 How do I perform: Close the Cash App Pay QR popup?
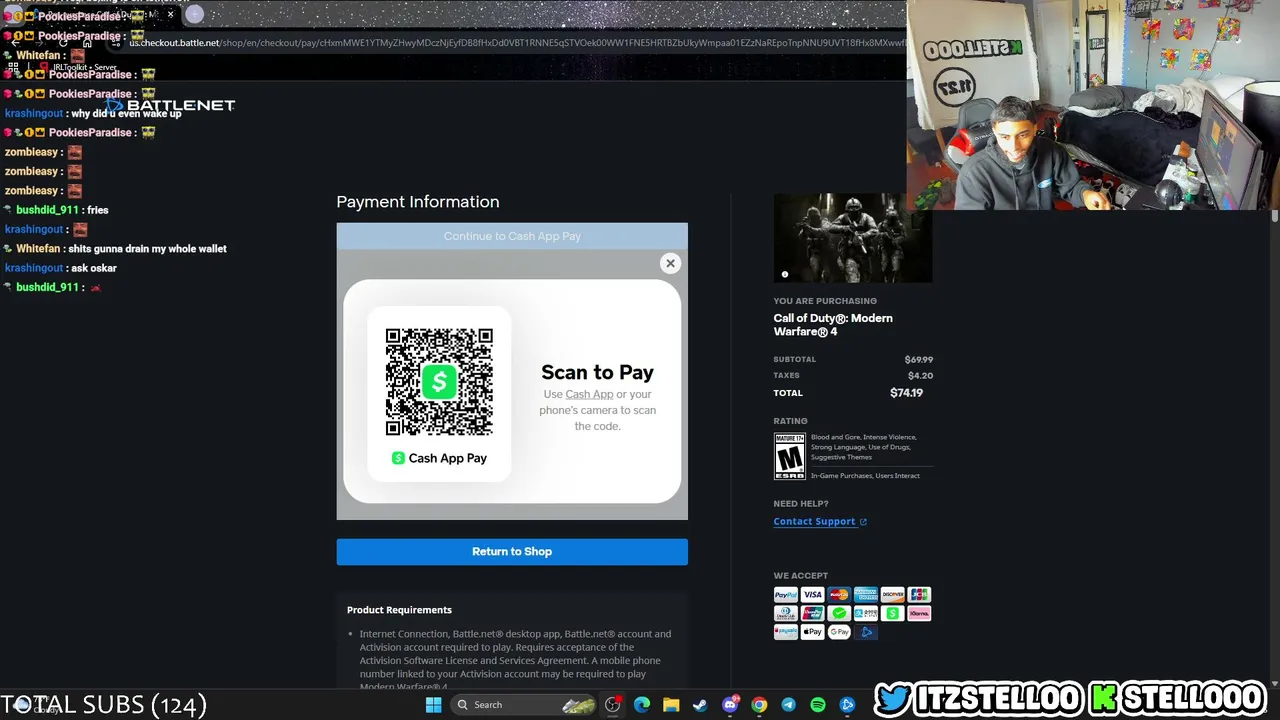(670, 263)
